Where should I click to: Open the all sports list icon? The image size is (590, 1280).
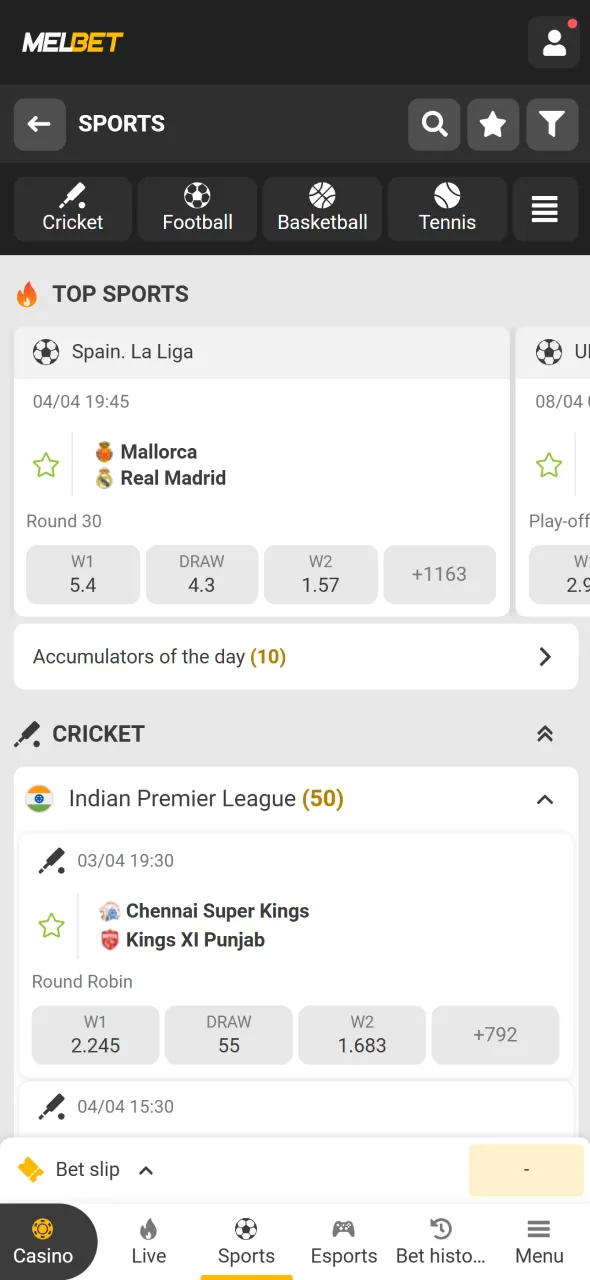tap(545, 209)
